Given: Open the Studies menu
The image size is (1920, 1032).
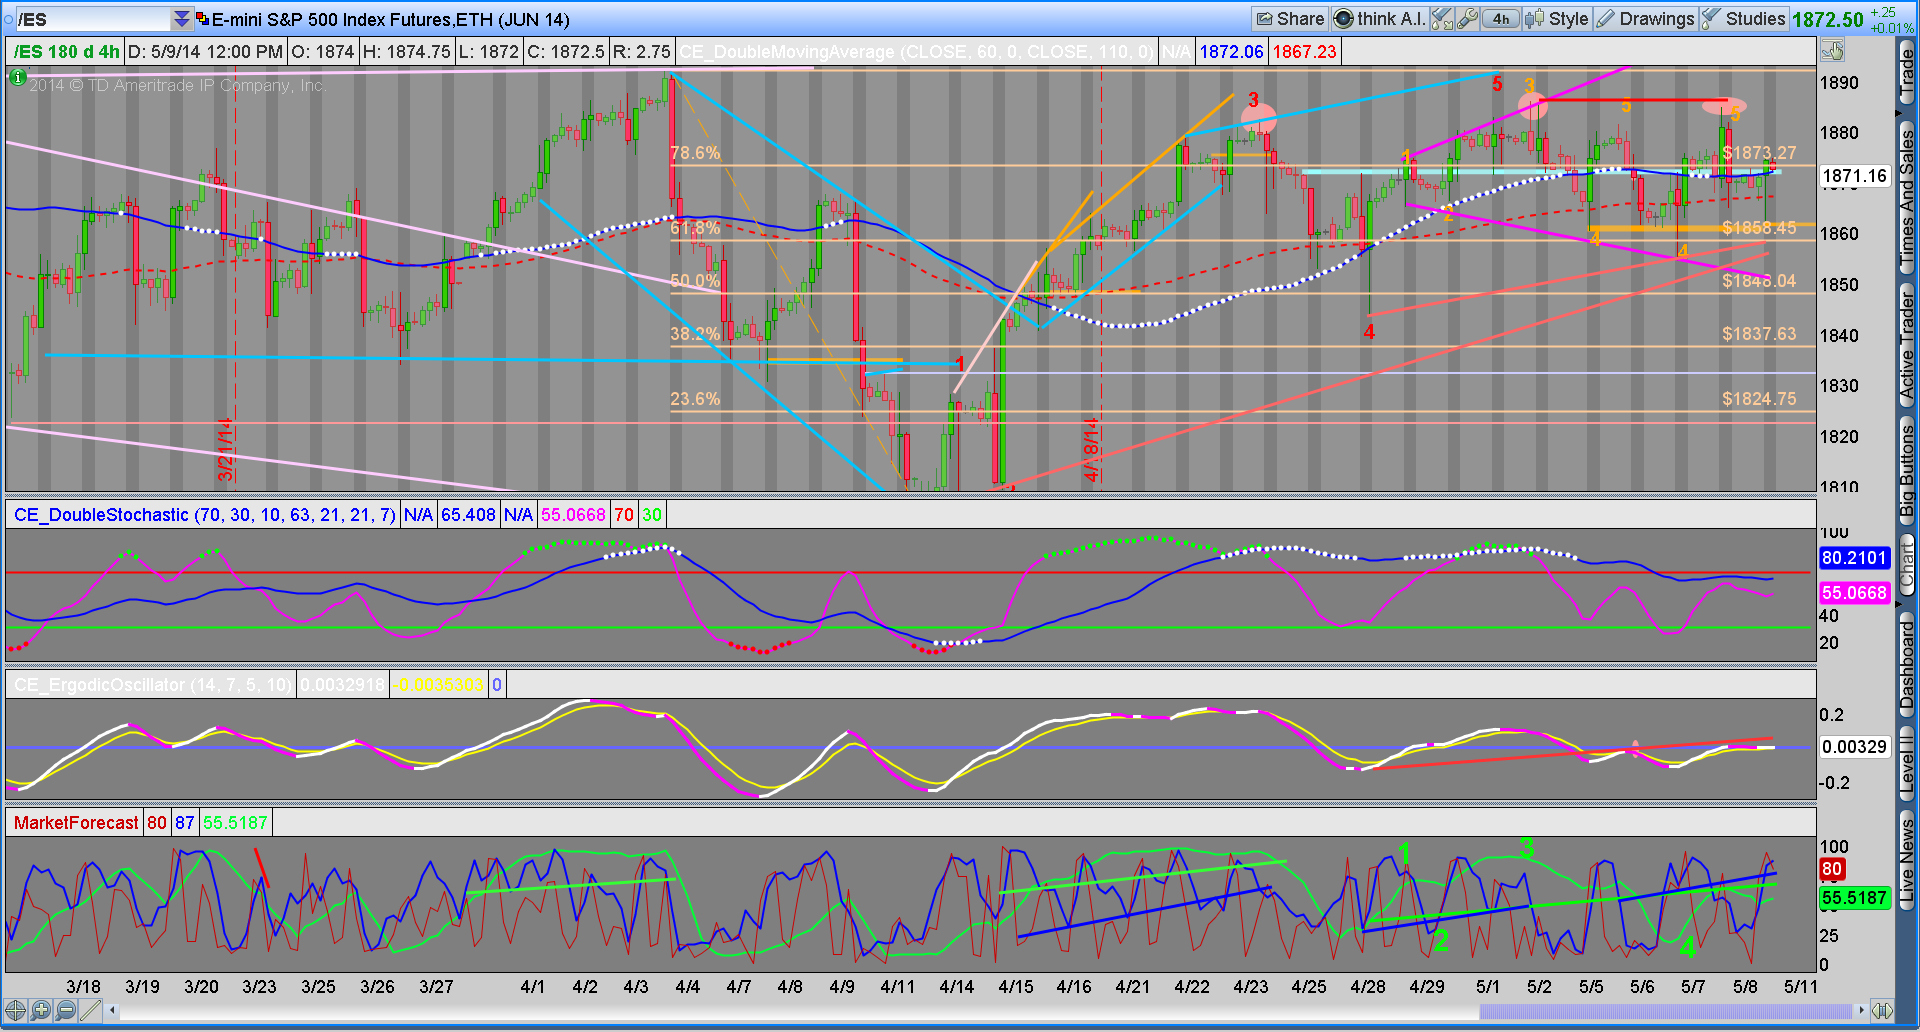Looking at the screenshot, I should [1743, 19].
